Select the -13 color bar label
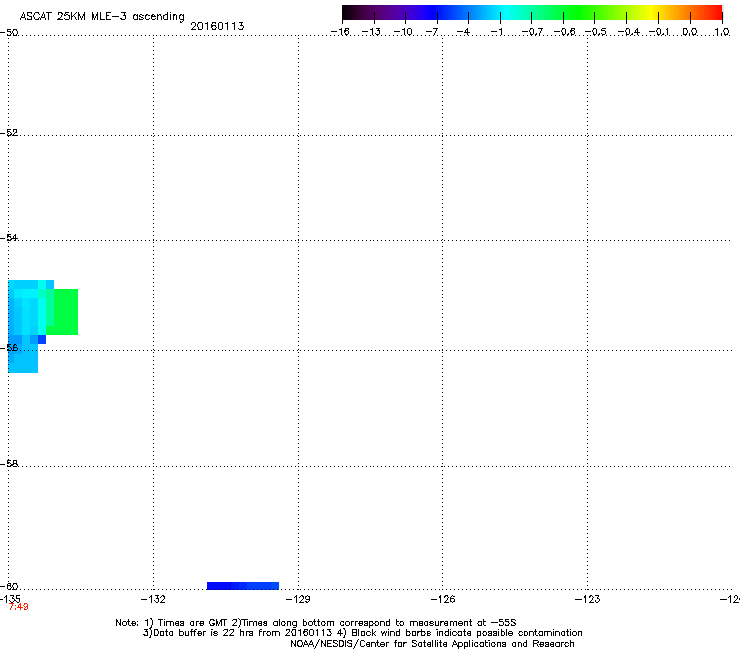The width and height of the screenshot is (740, 650). [x=371, y=32]
